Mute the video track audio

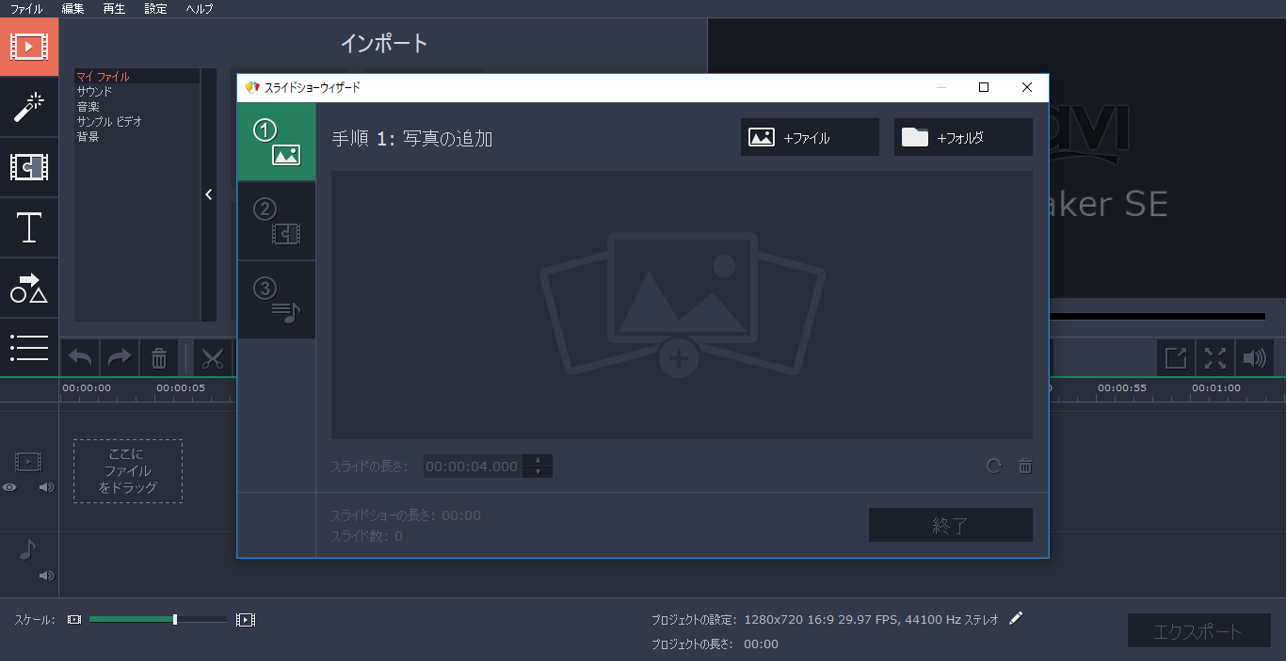tap(46, 488)
